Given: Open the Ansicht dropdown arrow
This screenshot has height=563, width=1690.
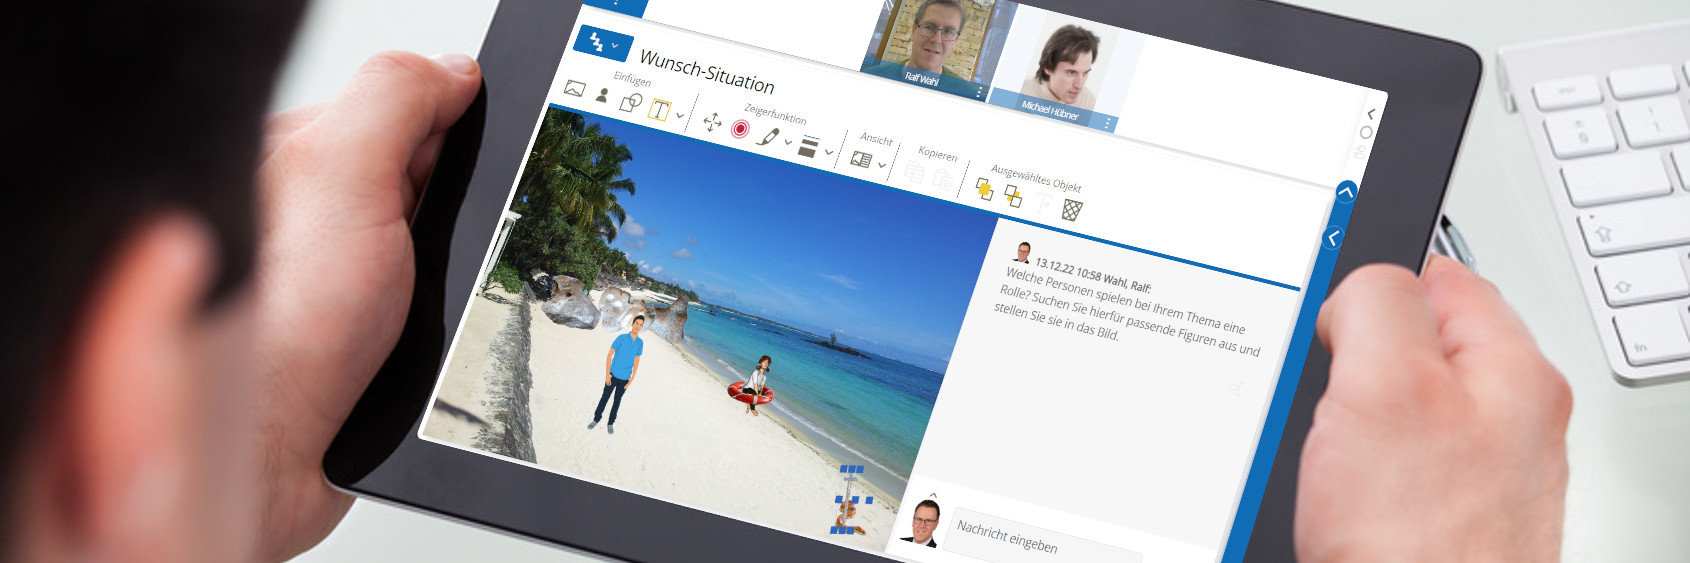Looking at the screenshot, I should pyautogui.click(x=882, y=165).
